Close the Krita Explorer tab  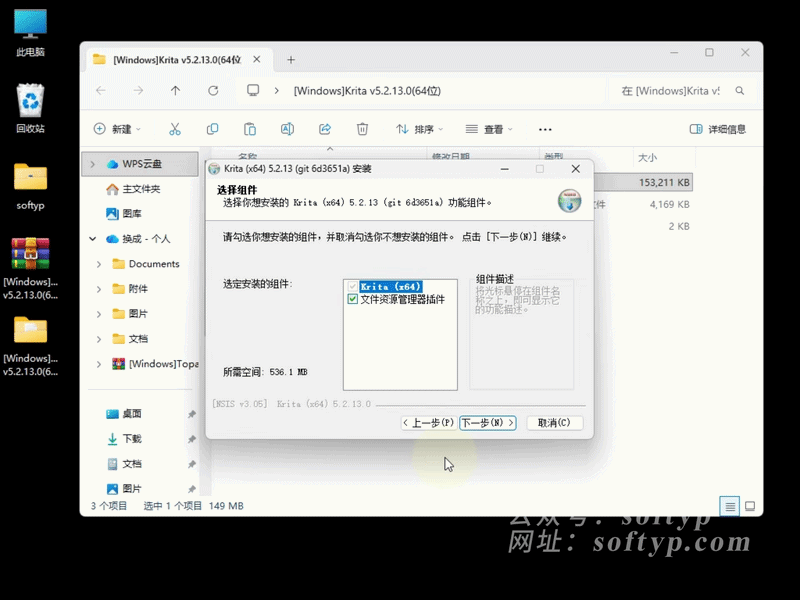coord(257,60)
